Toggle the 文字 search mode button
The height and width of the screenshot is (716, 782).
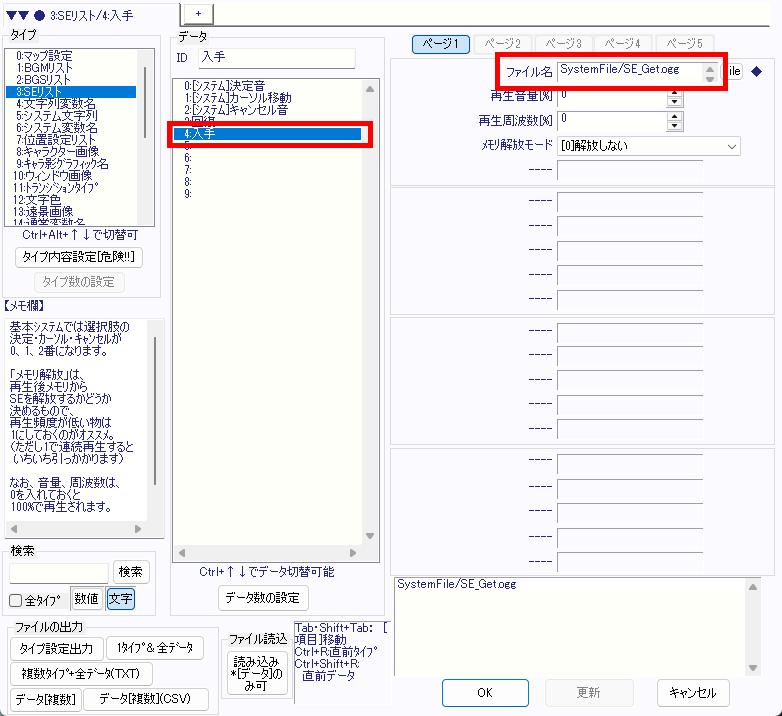(x=120, y=599)
